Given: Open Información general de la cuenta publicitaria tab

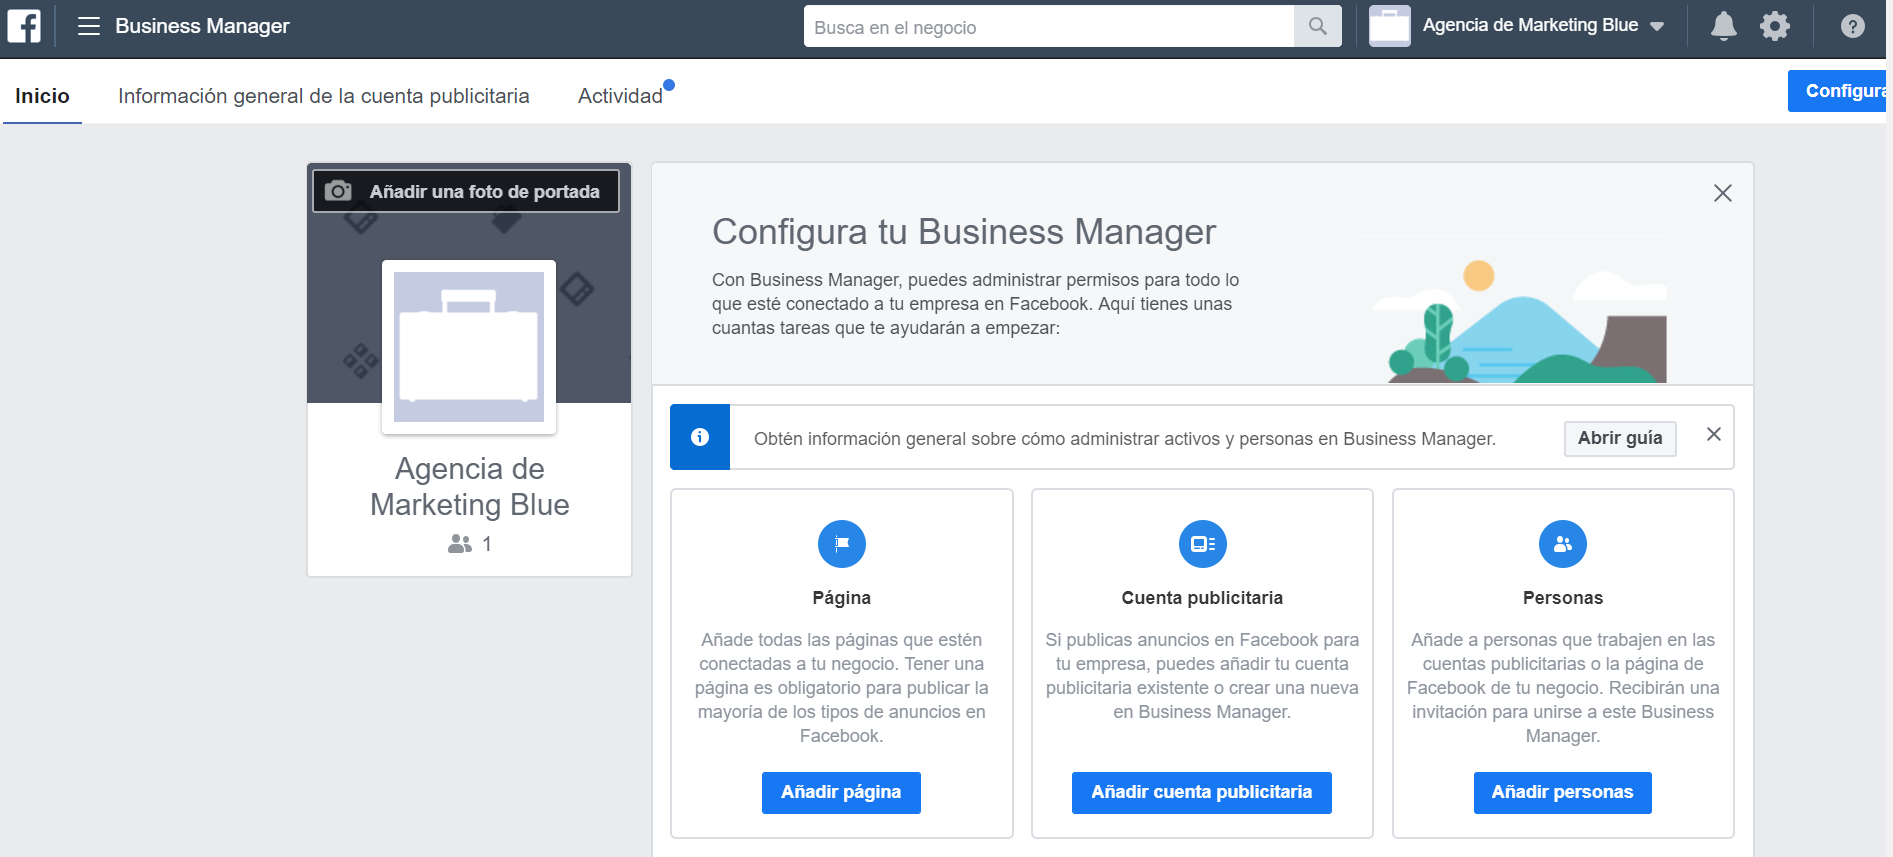Looking at the screenshot, I should tap(323, 96).
